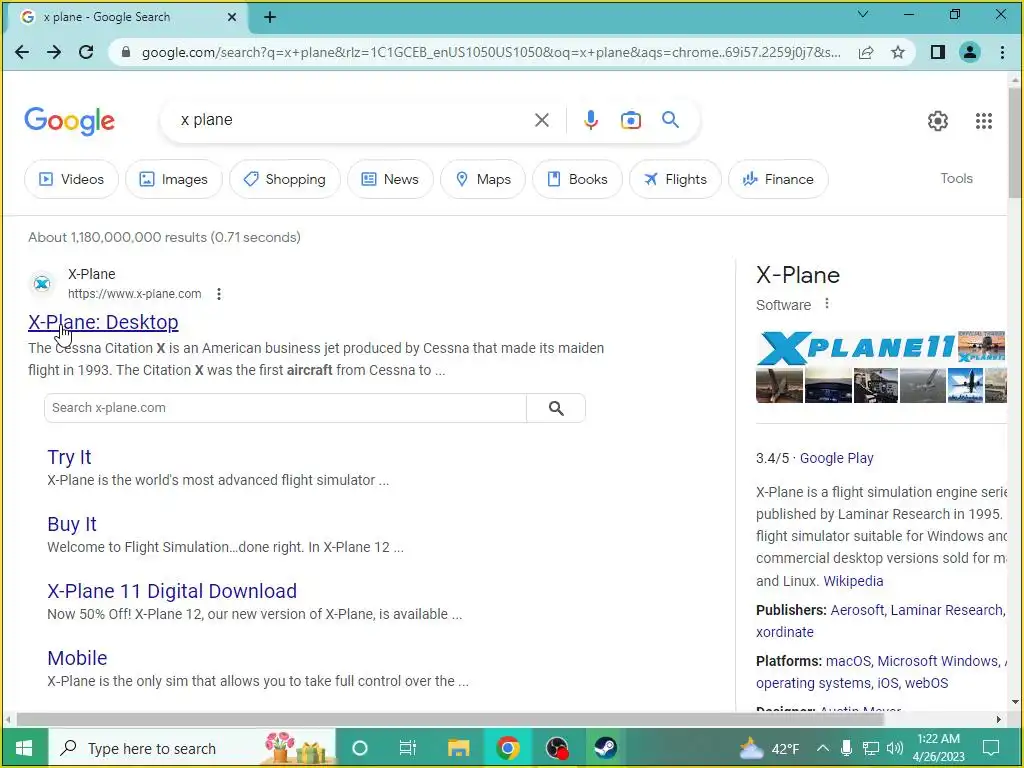Open Aerosoft publisher link
Image resolution: width=1024 pixels, height=768 pixels.
point(856,610)
